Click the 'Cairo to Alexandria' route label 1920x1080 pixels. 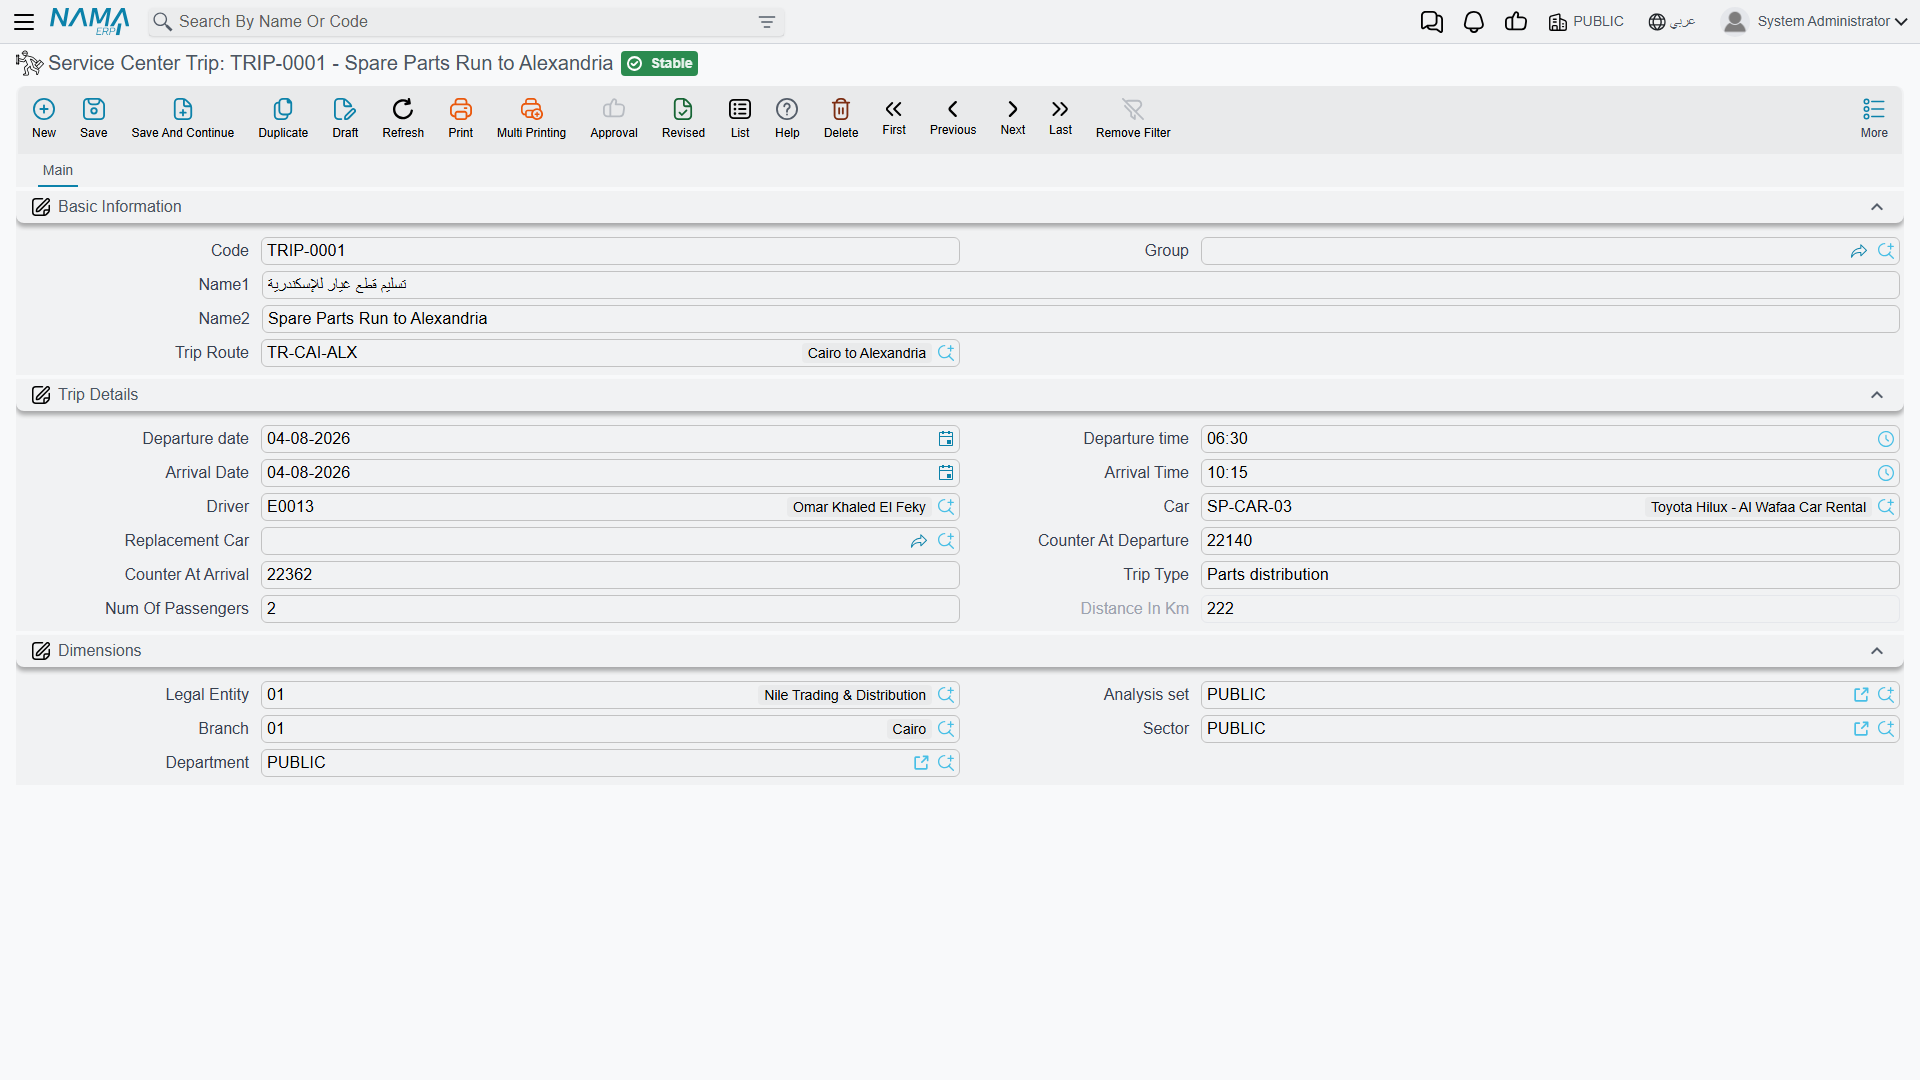(866, 353)
